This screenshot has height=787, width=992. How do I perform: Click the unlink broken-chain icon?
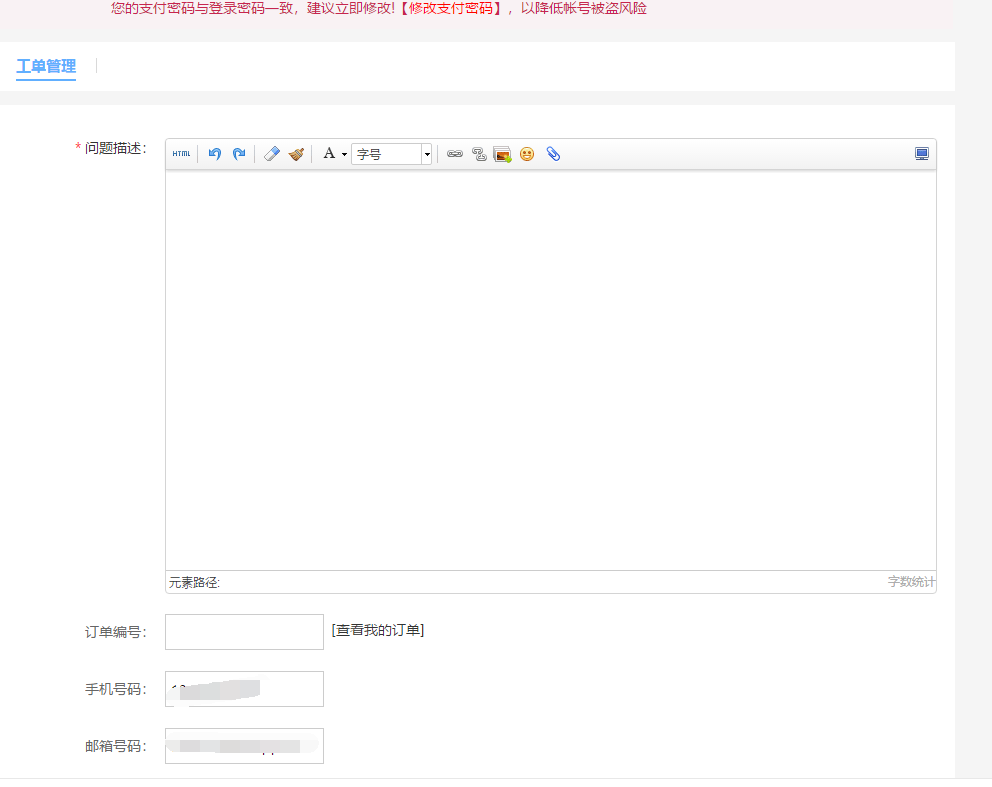(x=479, y=154)
